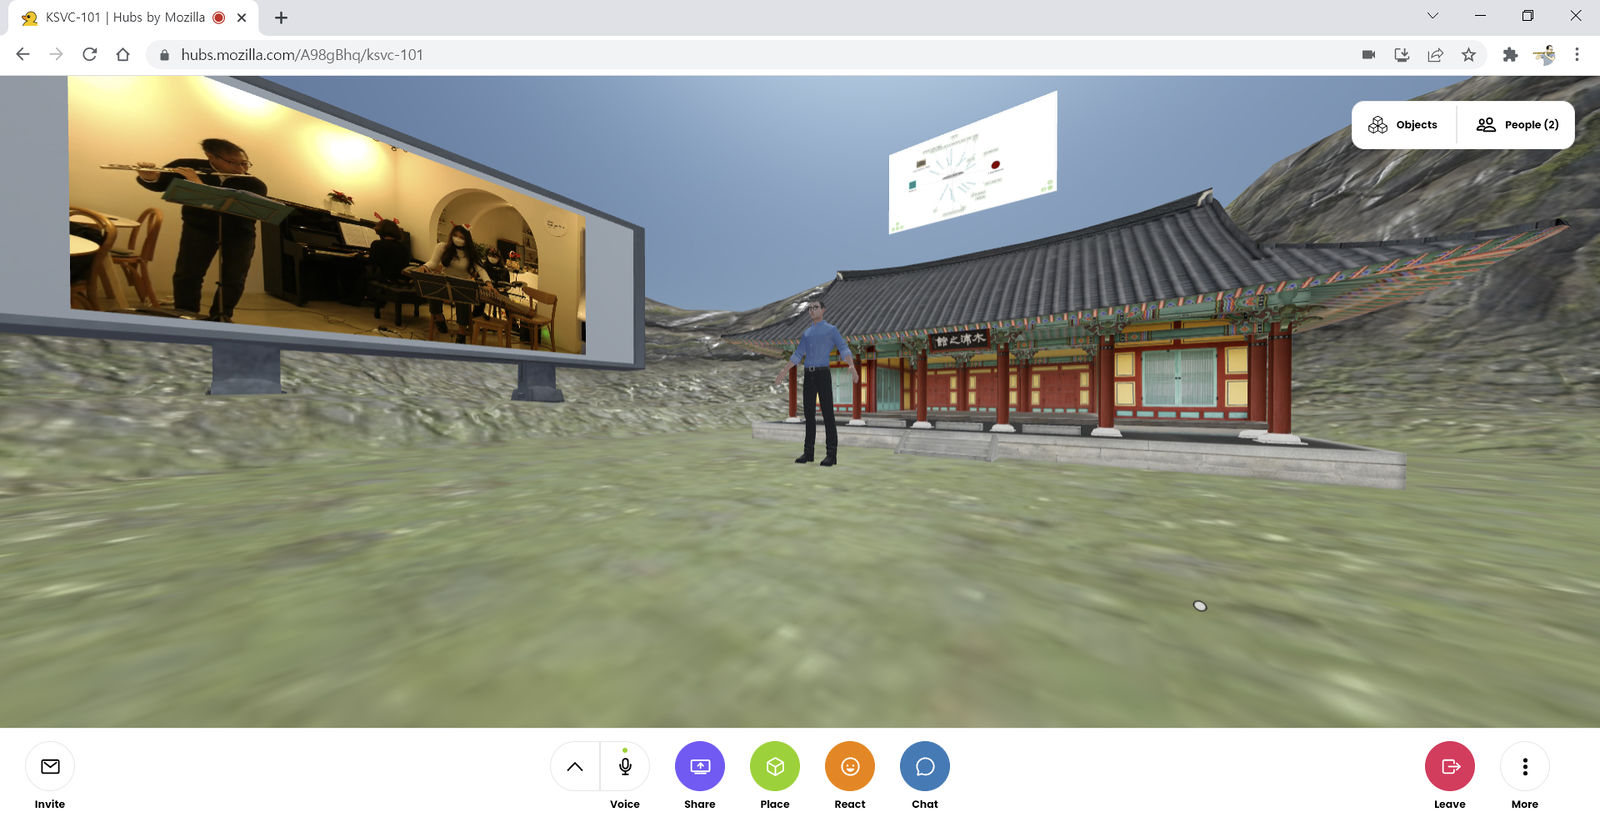Open the Chat panel
Screen dimensions: 1600x827
tap(925, 766)
